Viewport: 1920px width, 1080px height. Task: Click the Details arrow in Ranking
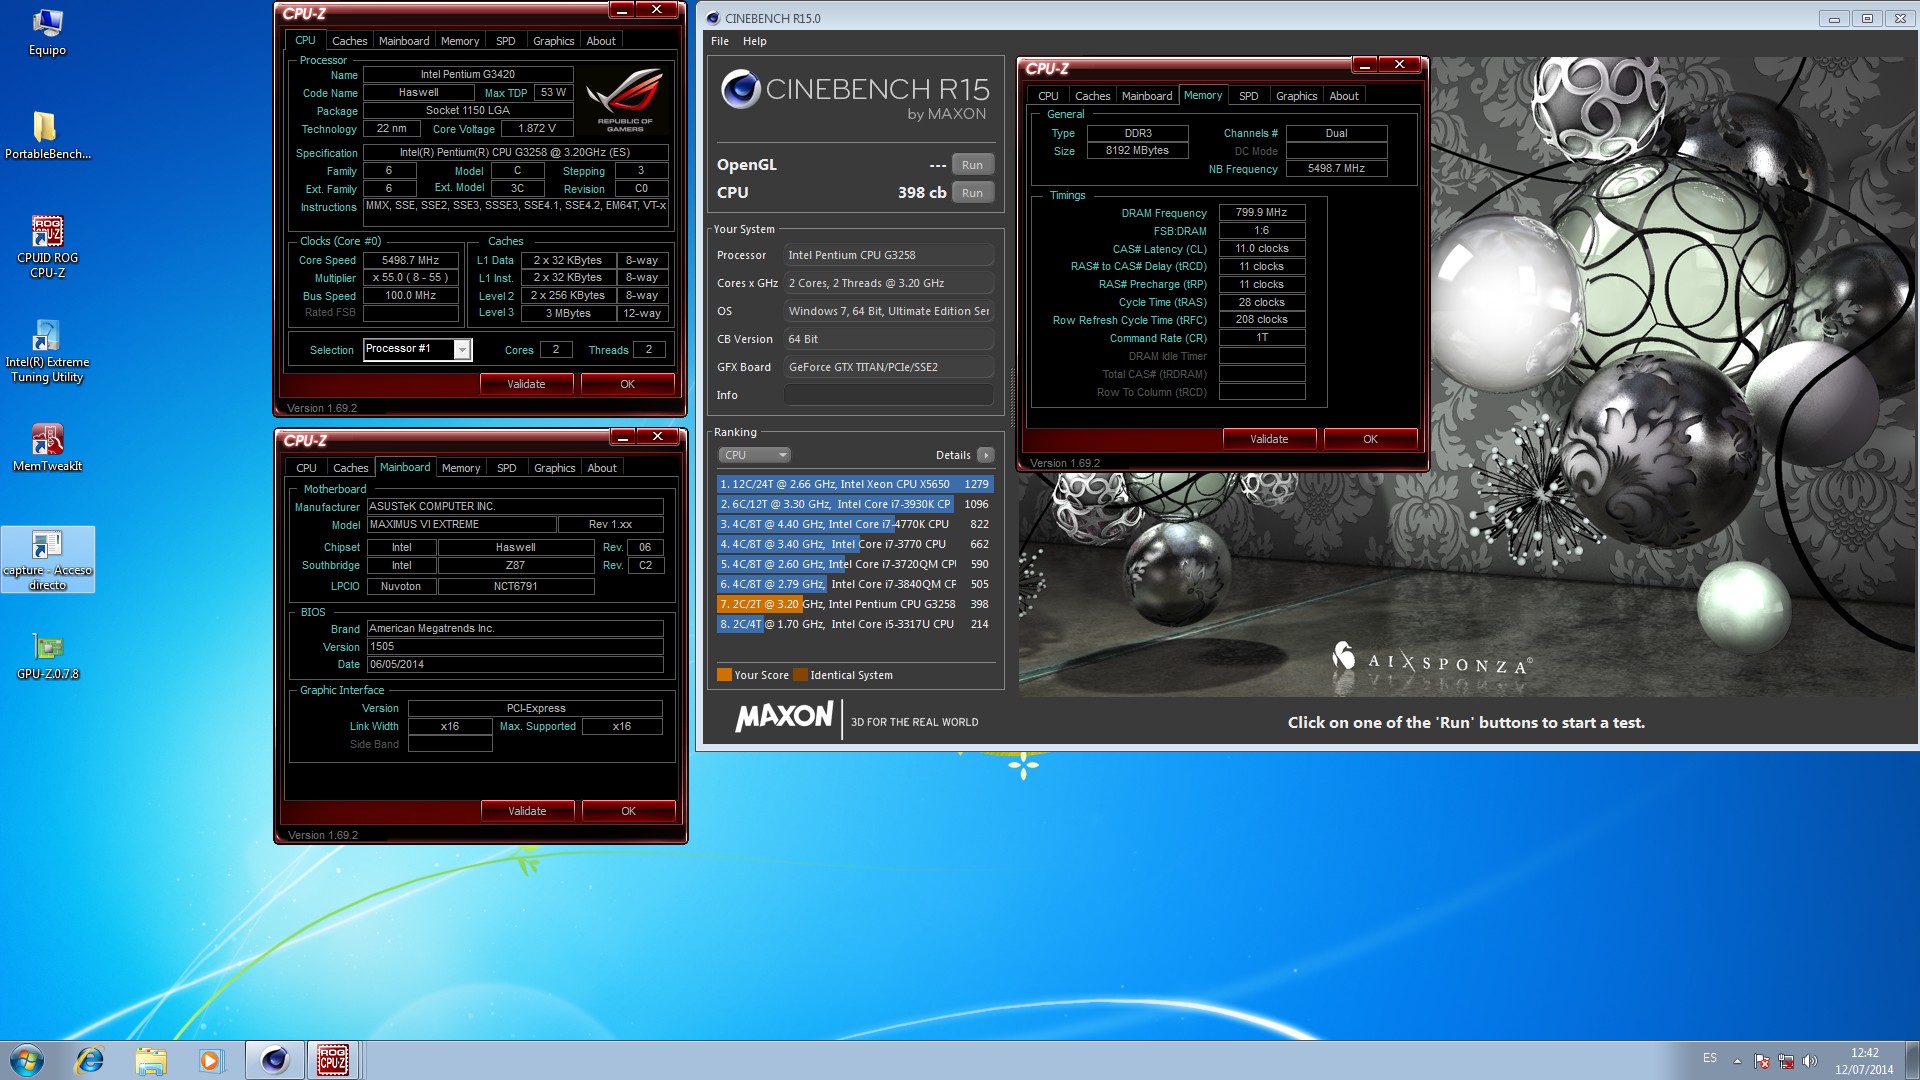coord(985,455)
